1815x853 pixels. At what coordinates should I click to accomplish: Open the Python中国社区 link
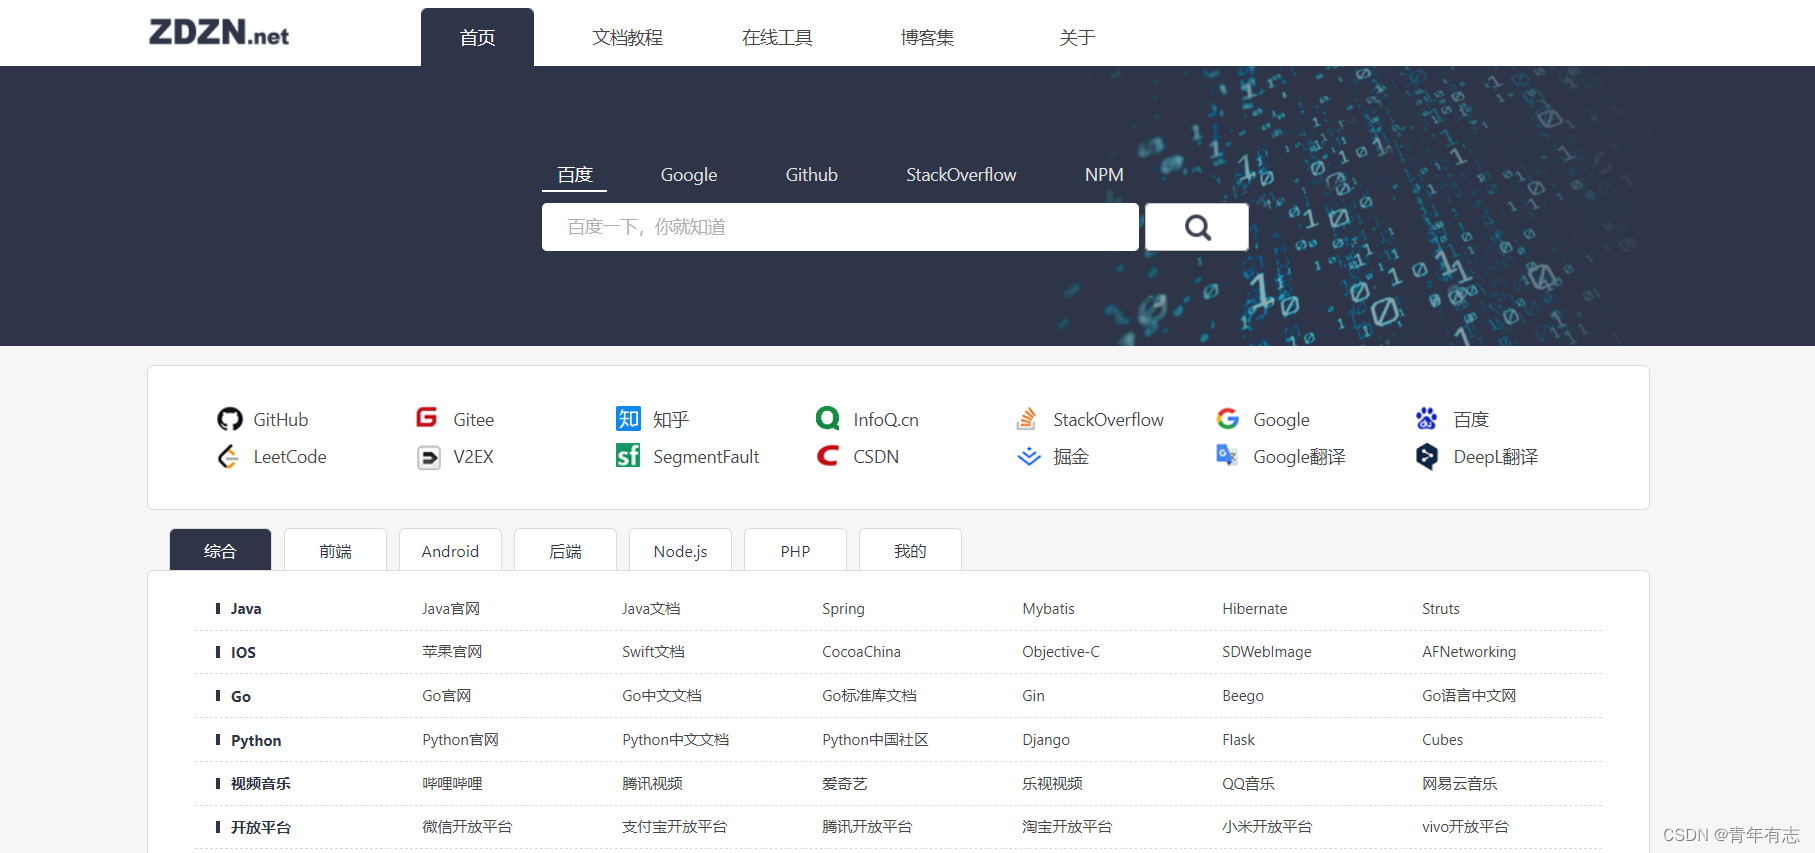875,739
